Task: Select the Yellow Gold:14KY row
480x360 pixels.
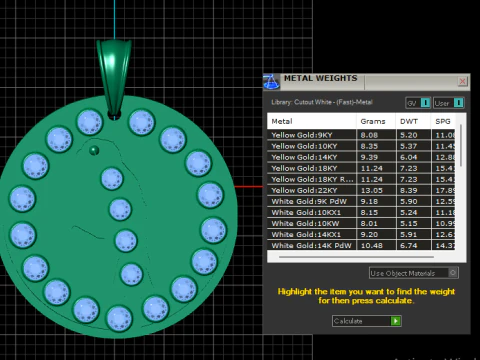Action: [x=361, y=157]
